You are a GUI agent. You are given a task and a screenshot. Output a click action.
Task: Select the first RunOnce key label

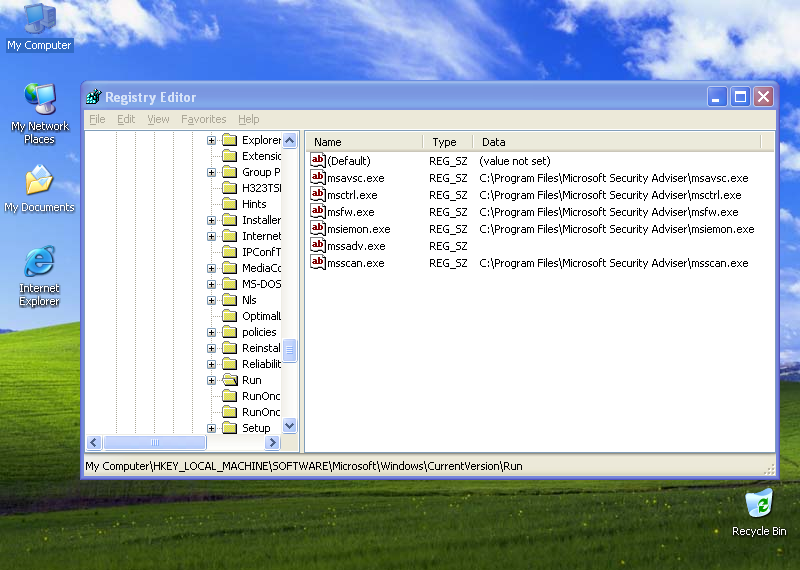pyautogui.click(x=261, y=396)
